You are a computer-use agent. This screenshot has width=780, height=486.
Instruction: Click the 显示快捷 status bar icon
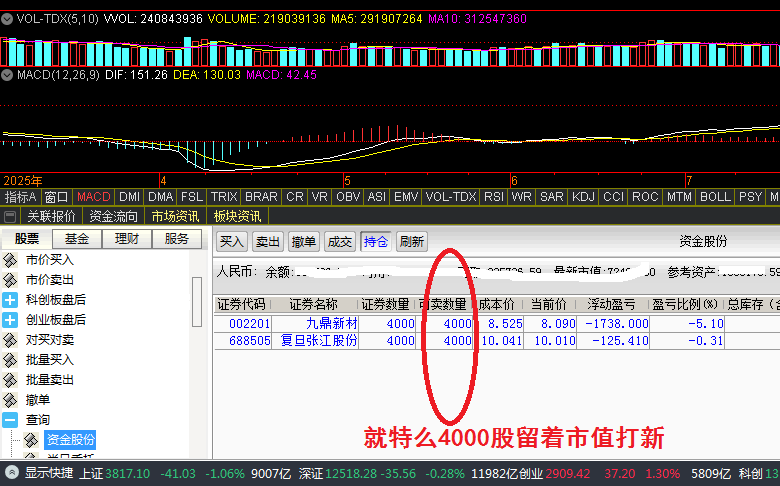12,473
